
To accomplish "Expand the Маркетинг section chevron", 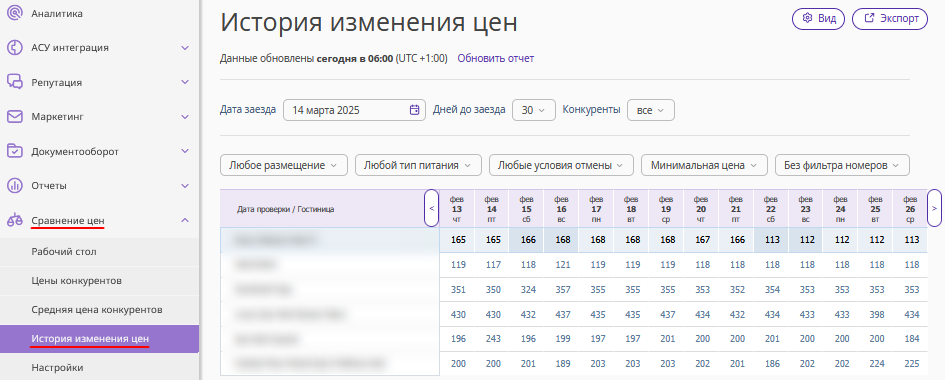I will pyautogui.click(x=185, y=117).
